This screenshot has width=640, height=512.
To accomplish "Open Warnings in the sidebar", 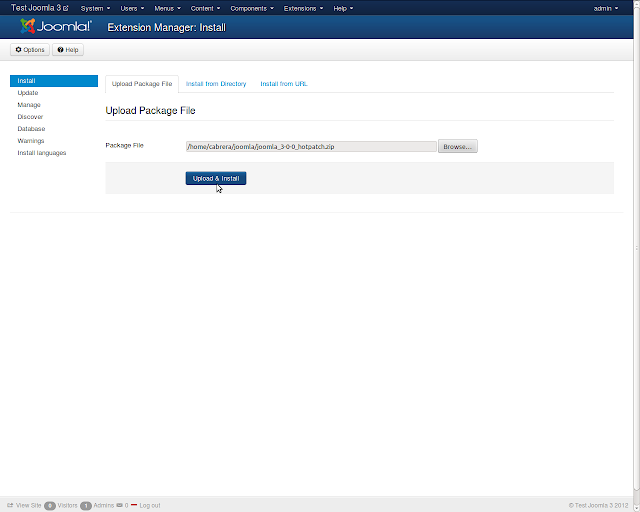I will [31, 140].
